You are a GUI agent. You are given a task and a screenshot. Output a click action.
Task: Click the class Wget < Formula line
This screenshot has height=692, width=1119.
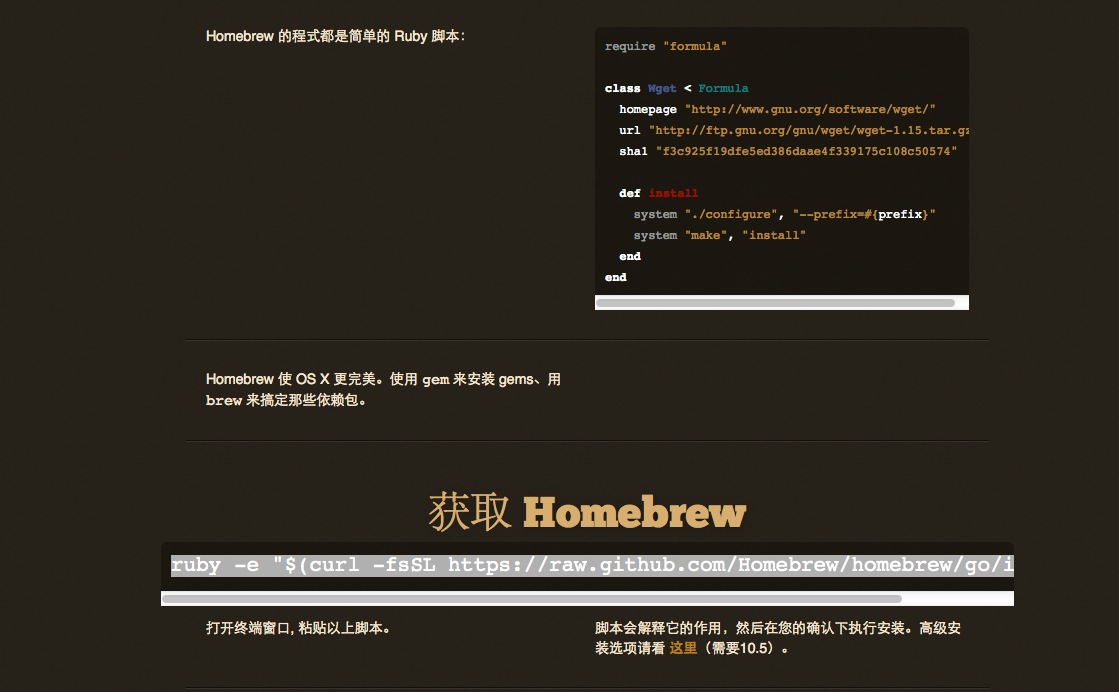[677, 88]
